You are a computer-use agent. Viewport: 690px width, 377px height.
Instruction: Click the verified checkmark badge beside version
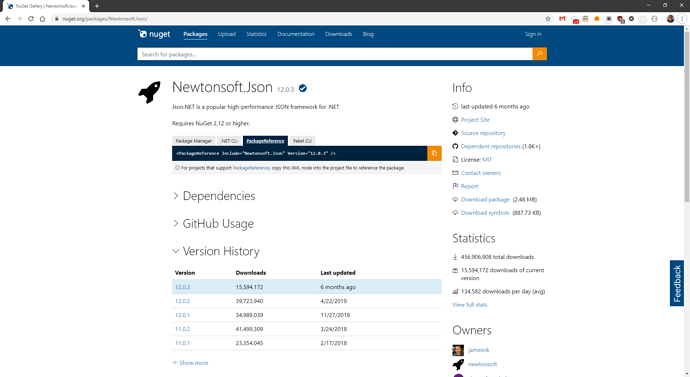(x=303, y=88)
